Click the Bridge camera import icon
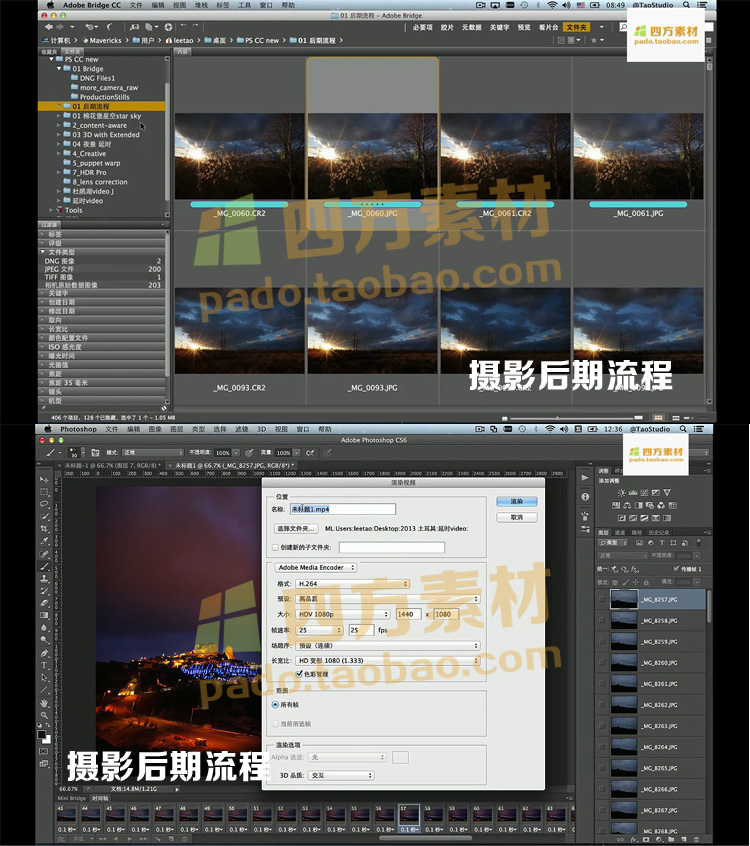This screenshot has width=750, height=846. point(134,27)
